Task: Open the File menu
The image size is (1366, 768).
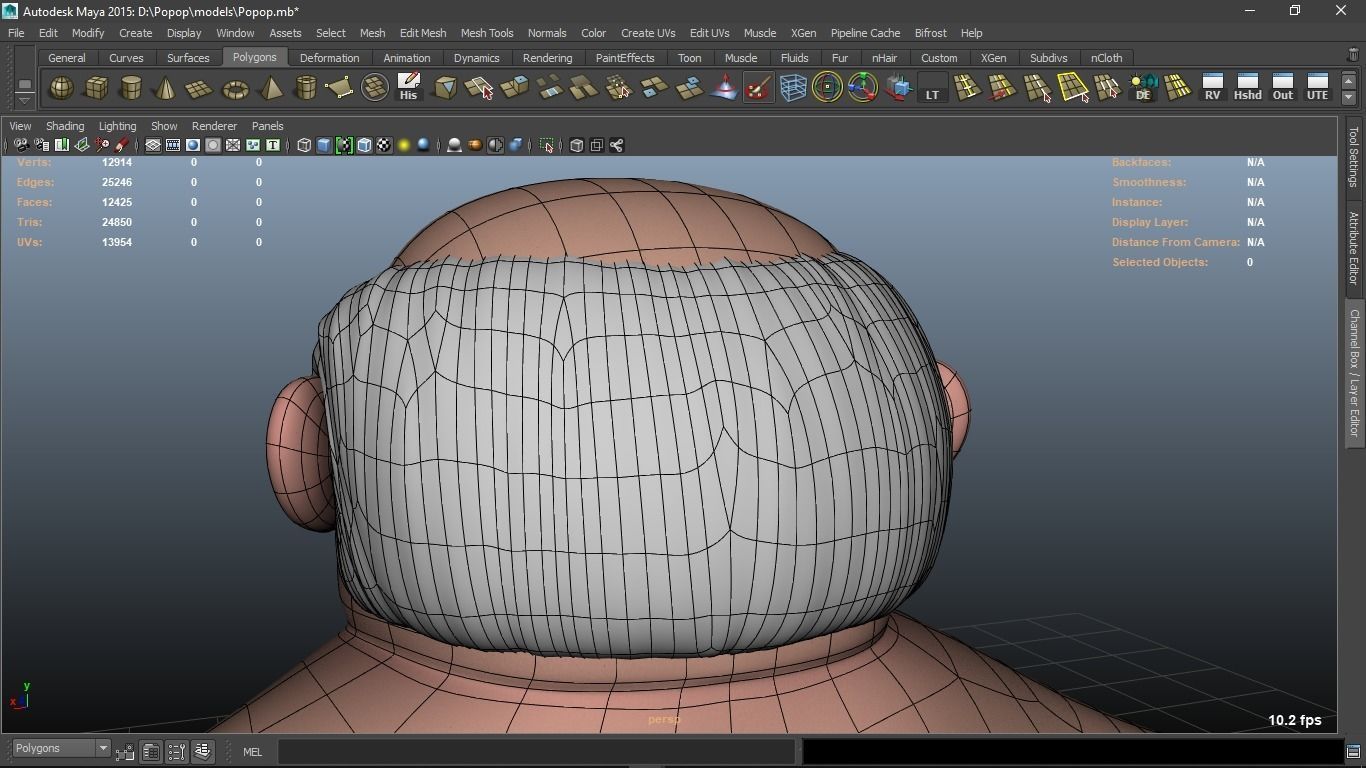Action: [16, 33]
